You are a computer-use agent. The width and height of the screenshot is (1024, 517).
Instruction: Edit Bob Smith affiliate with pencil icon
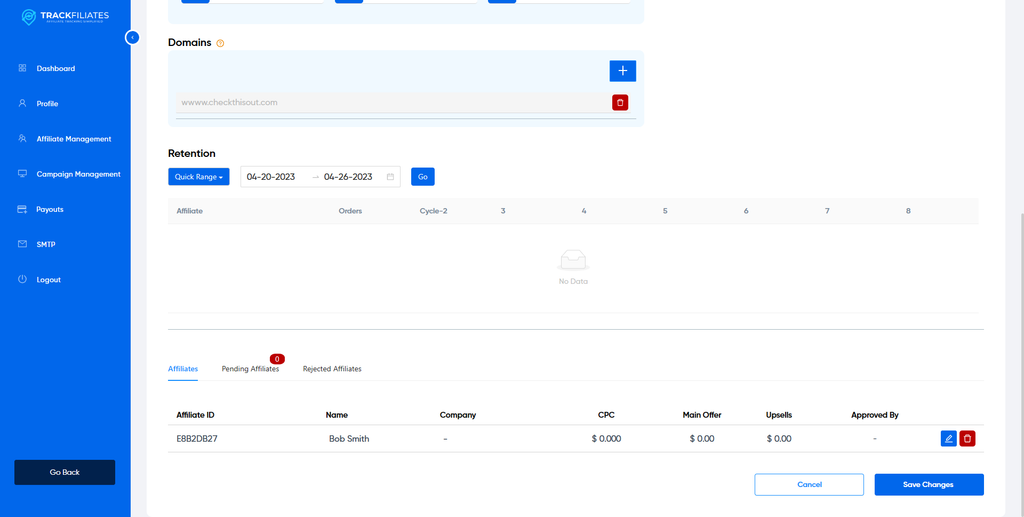[x=948, y=438]
